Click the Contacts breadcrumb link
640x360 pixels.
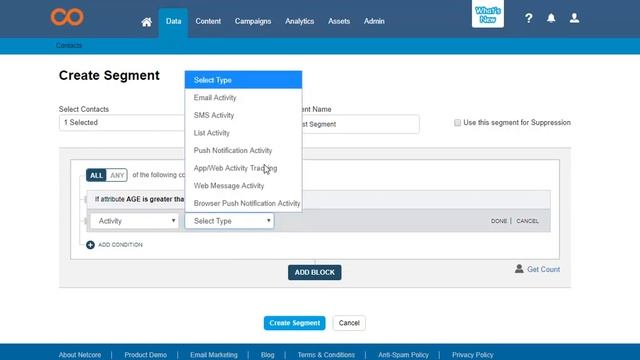[69, 45]
